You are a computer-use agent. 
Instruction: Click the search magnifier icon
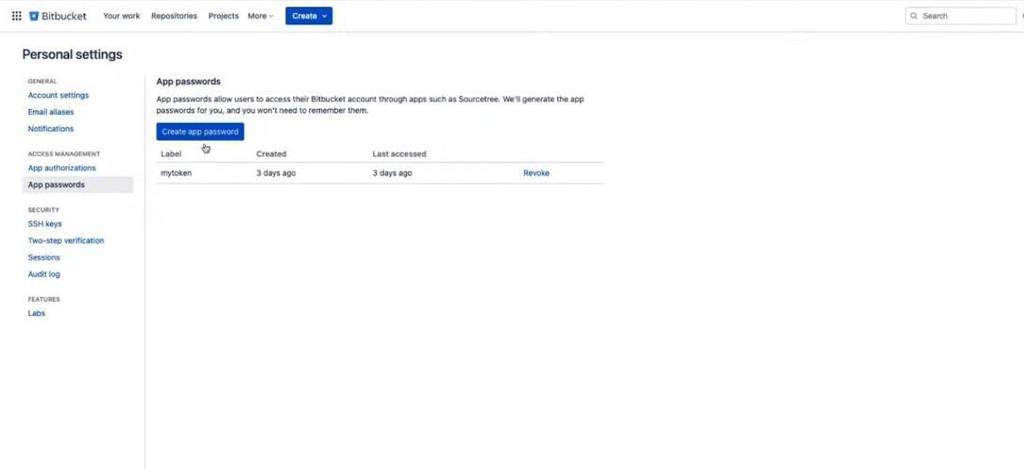(x=914, y=16)
